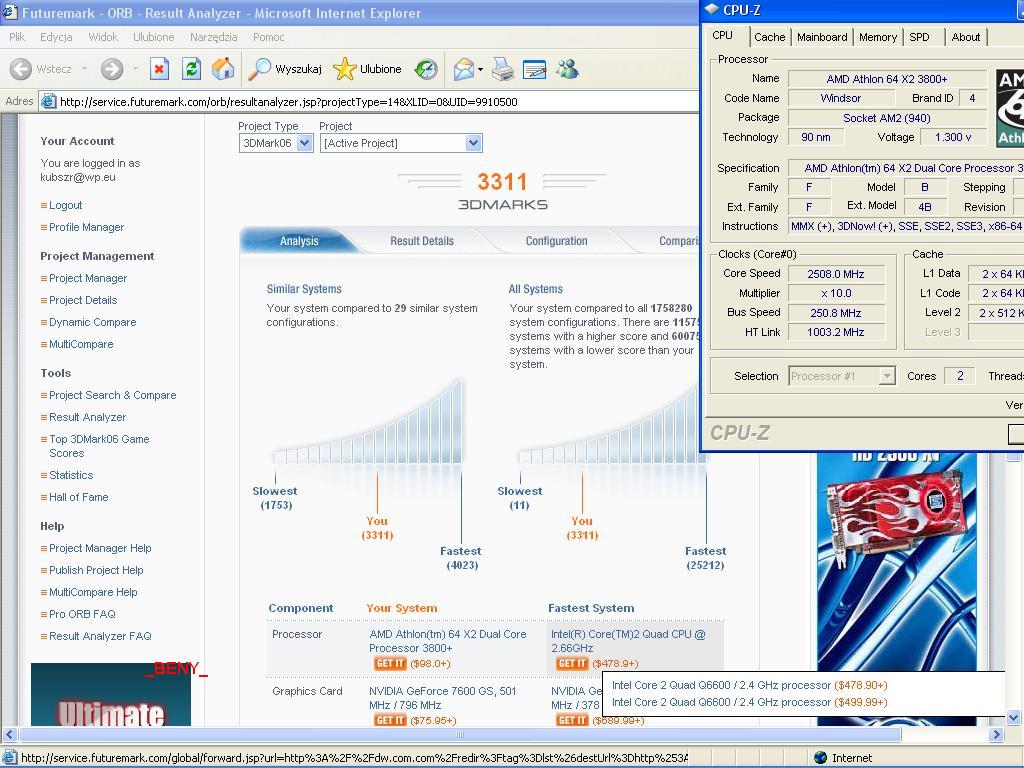The width and height of the screenshot is (1024, 768).
Task: Expand the Project Type 3DMark06 dropdown
Action: (x=304, y=143)
